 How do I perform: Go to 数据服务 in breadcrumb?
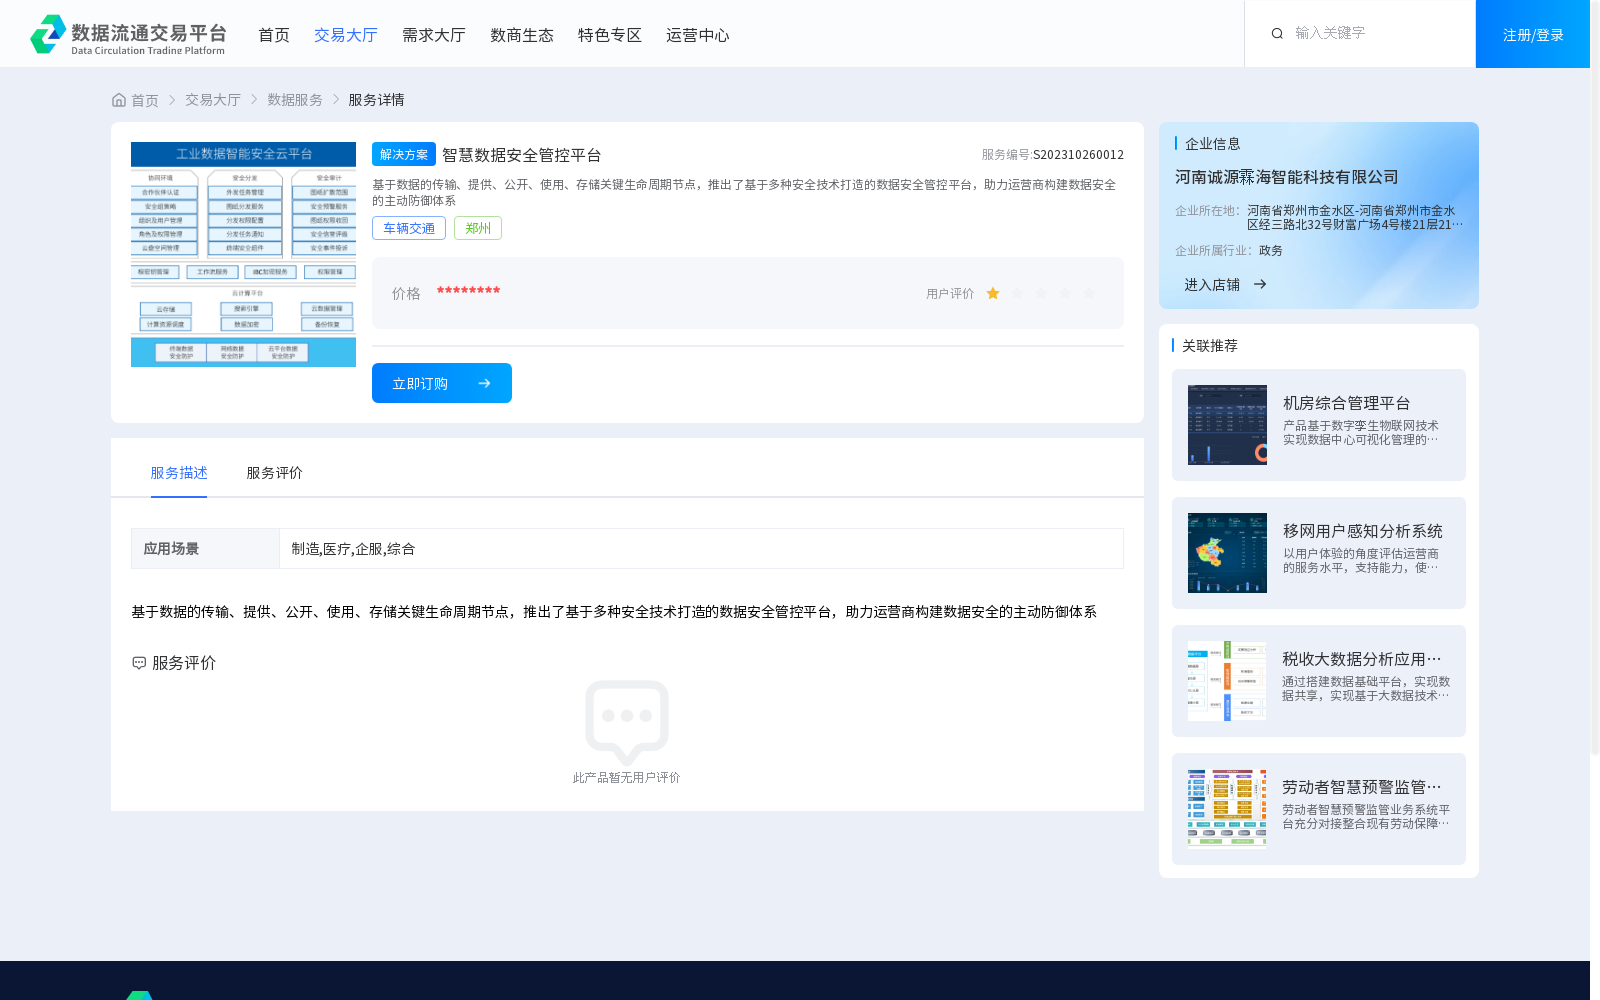pyautogui.click(x=295, y=100)
